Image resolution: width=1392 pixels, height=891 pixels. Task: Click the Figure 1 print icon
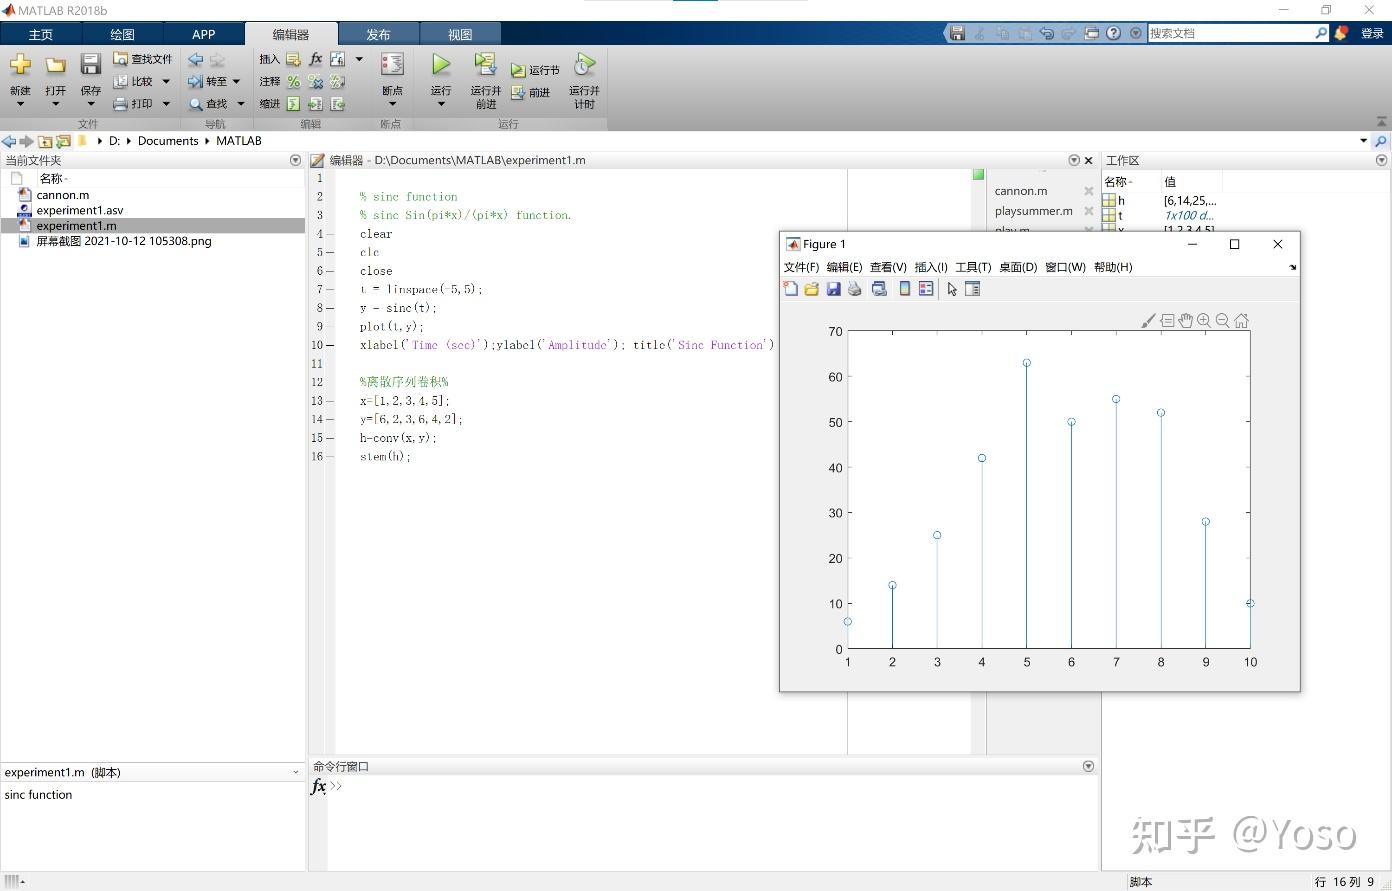coord(854,289)
